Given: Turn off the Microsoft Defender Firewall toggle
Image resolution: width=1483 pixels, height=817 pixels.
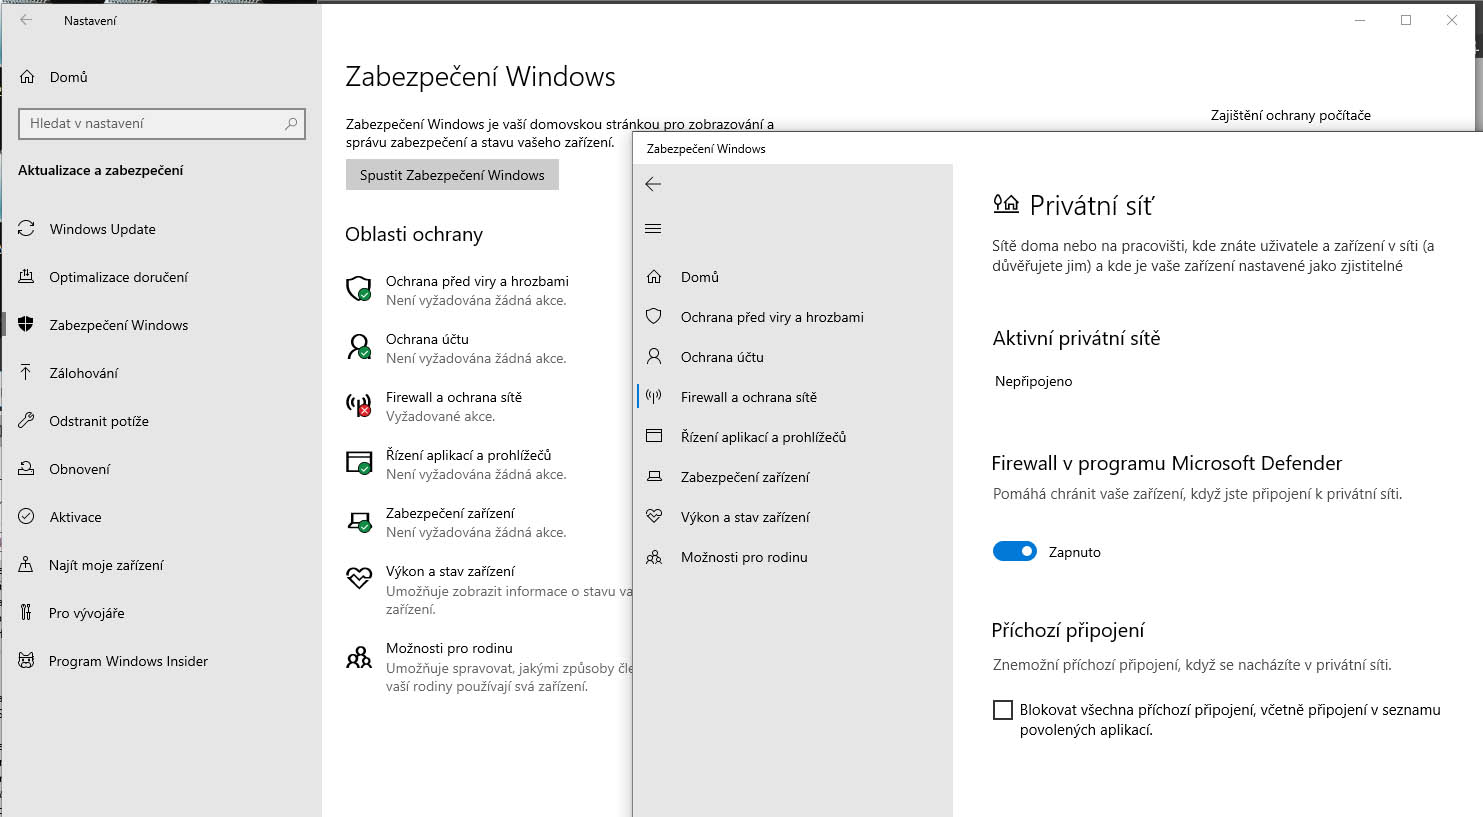Looking at the screenshot, I should click(1014, 552).
